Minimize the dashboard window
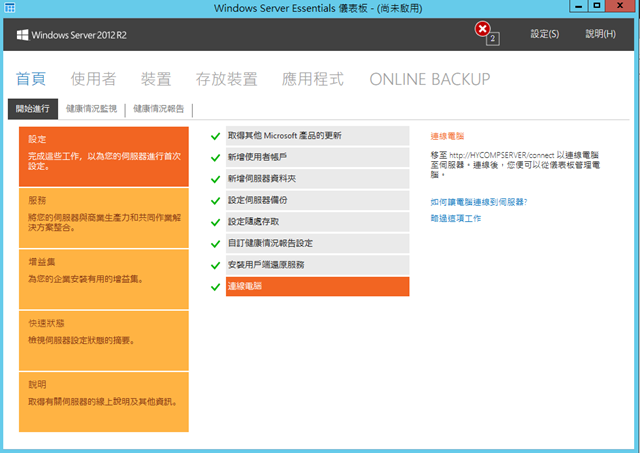Image resolution: width=640 pixels, height=453 pixels. click(x=579, y=6)
